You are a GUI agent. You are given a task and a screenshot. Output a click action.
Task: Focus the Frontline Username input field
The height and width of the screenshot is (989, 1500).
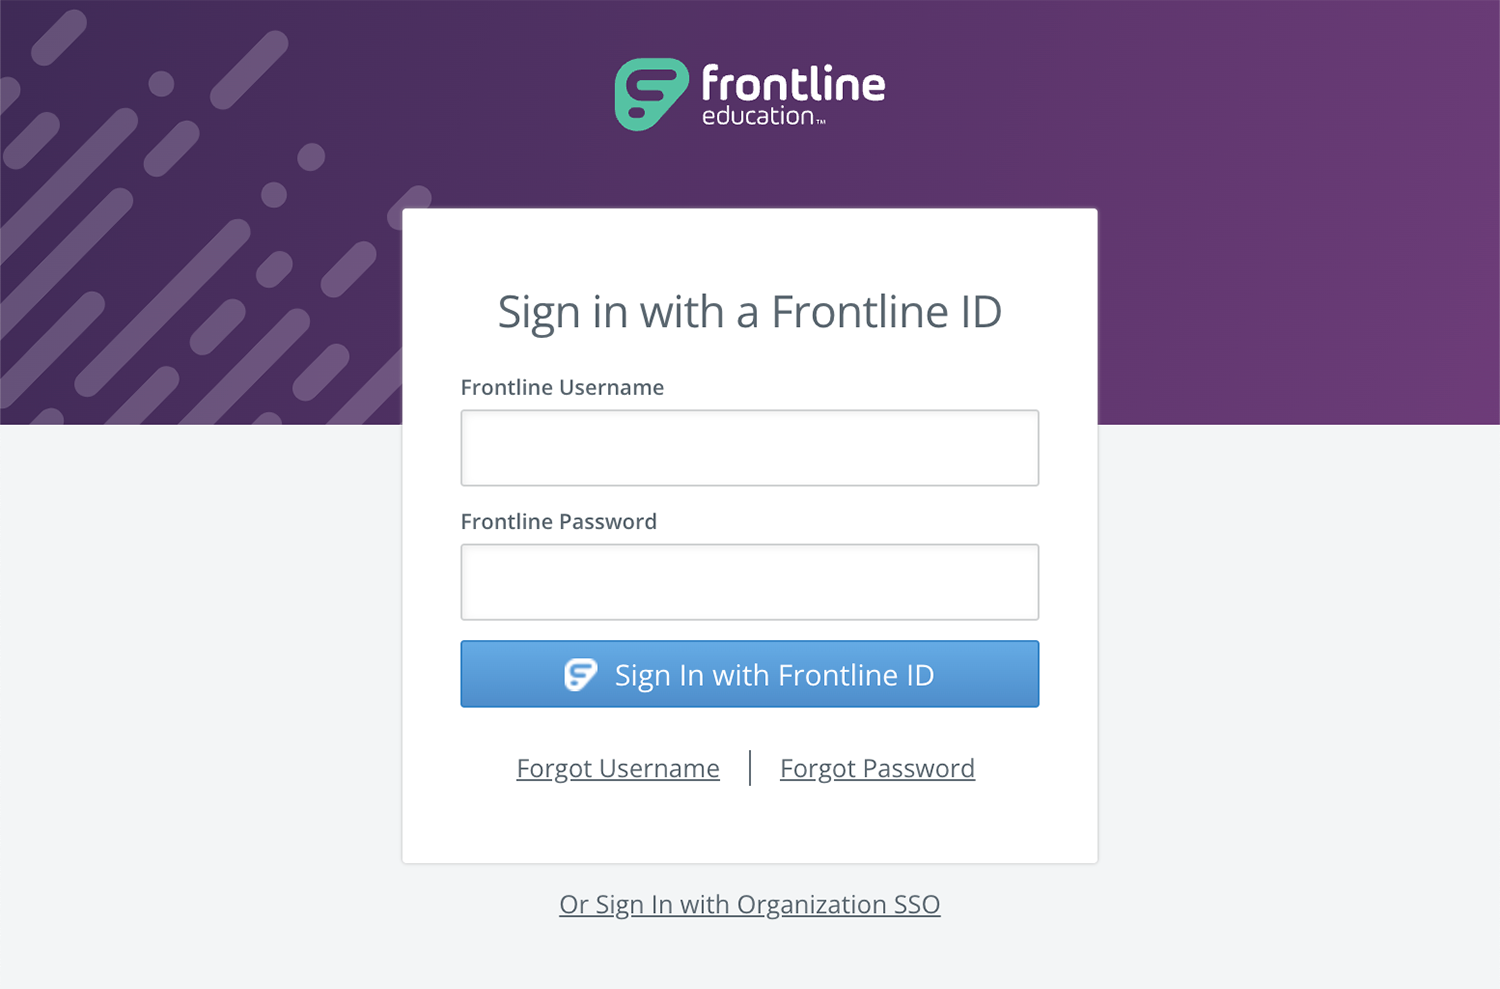pos(750,448)
